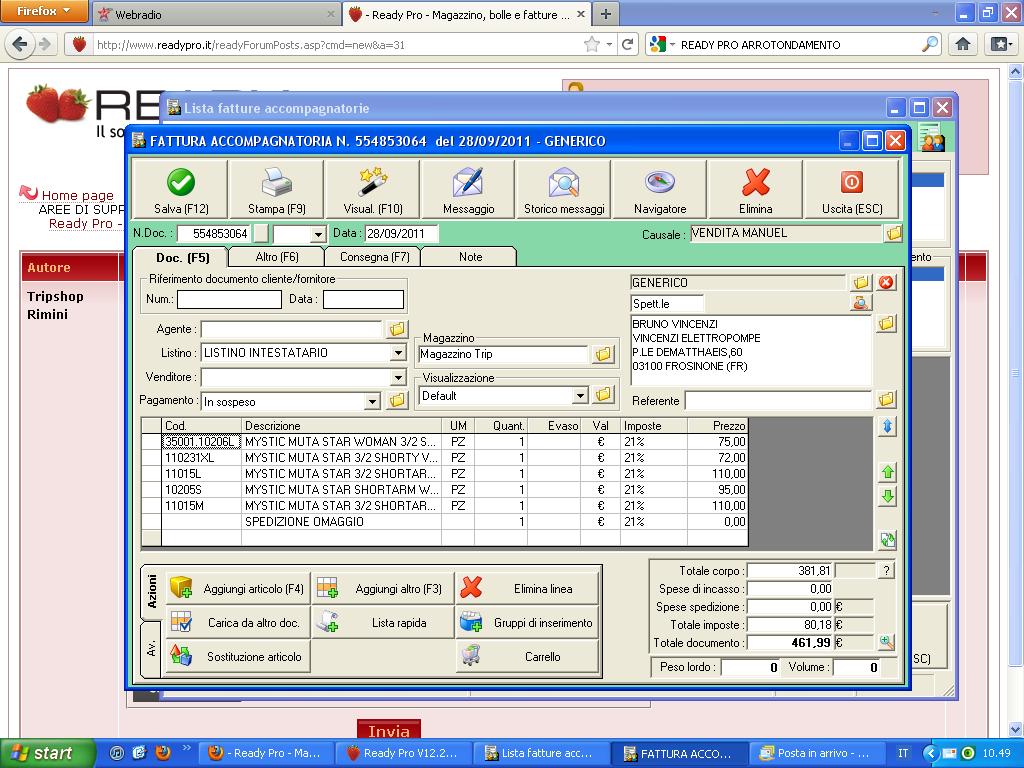This screenshot has height=768, width=1024.
Task: Click the Carrello button
Action: click(x=527, y=657)
